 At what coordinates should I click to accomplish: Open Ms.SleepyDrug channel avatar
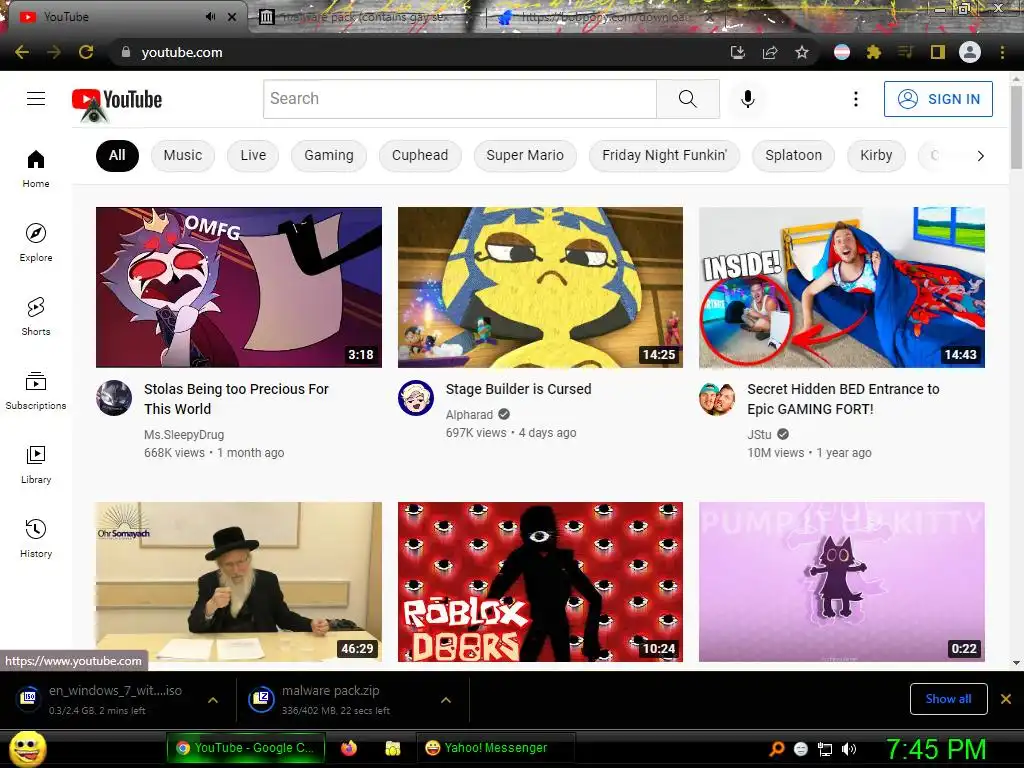(114, 398)
